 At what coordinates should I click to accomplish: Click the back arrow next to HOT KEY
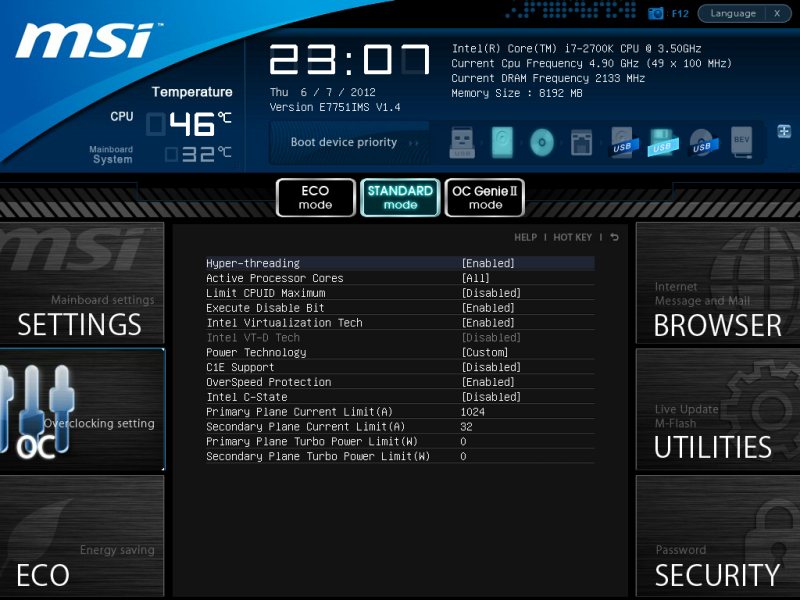(x=614, y=237)
